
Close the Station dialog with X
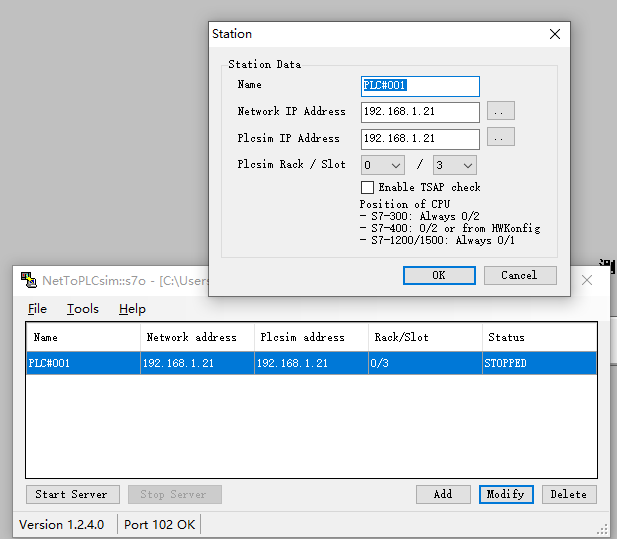(555, 34)
